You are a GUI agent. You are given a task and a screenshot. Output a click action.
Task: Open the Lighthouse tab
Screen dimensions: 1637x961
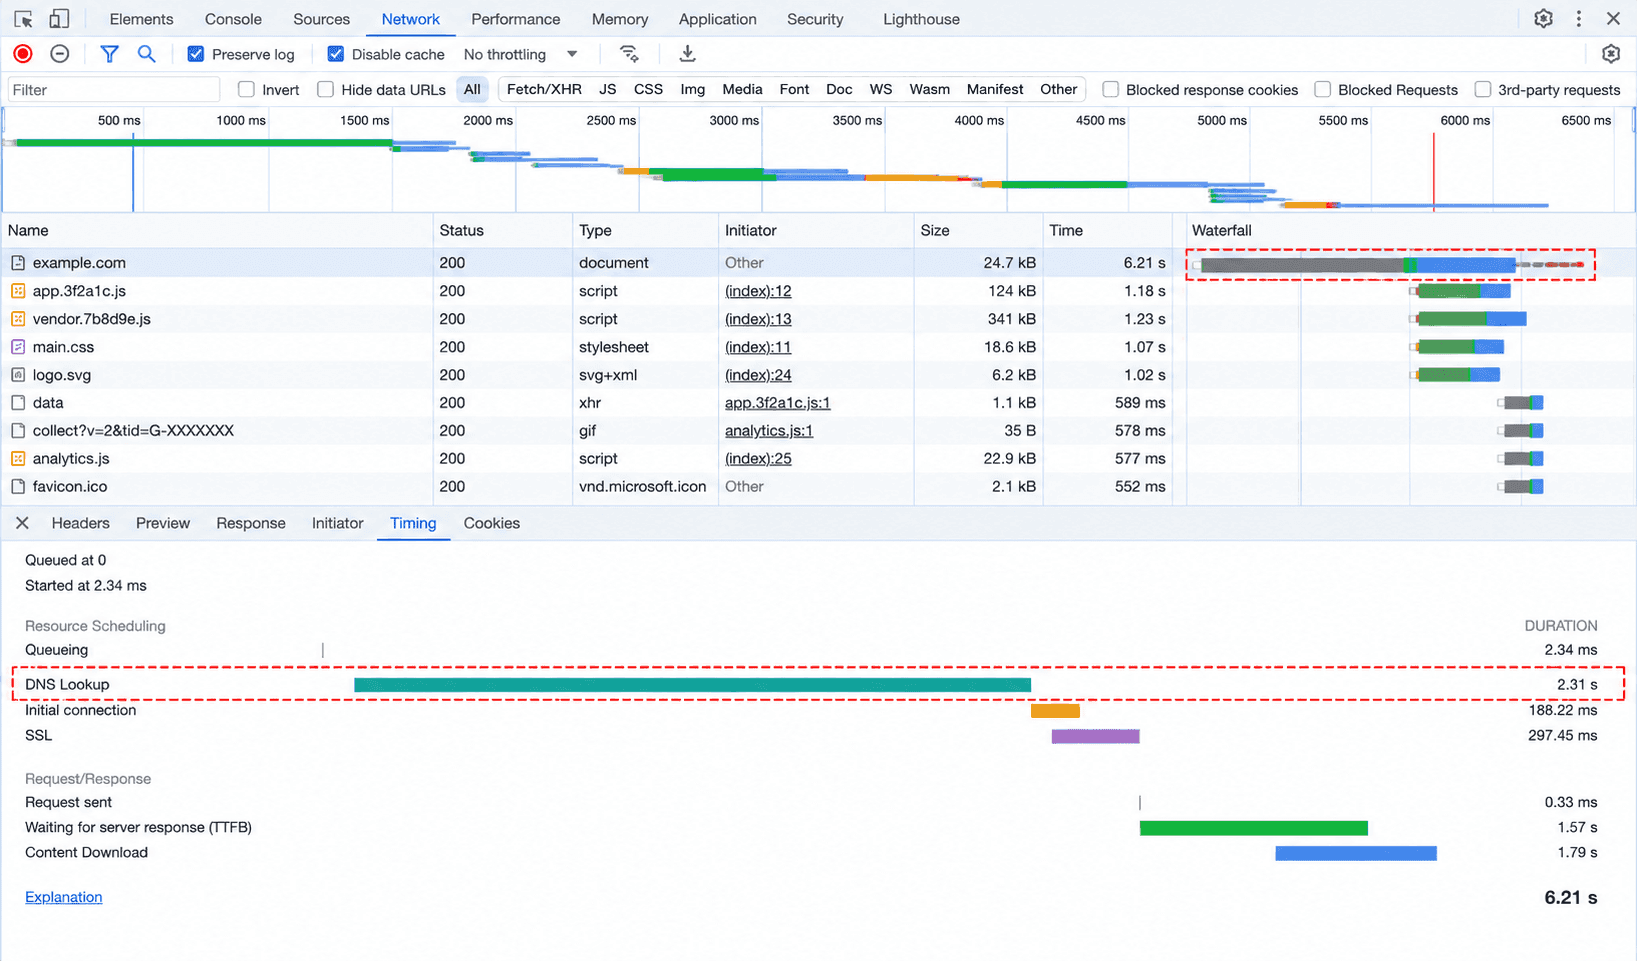coord(921,19)
